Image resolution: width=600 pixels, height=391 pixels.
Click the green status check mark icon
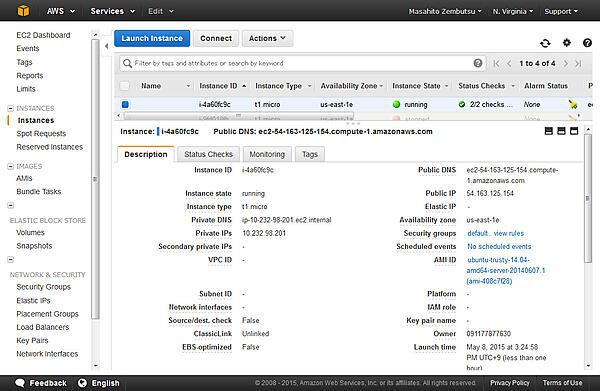[462, 104]
